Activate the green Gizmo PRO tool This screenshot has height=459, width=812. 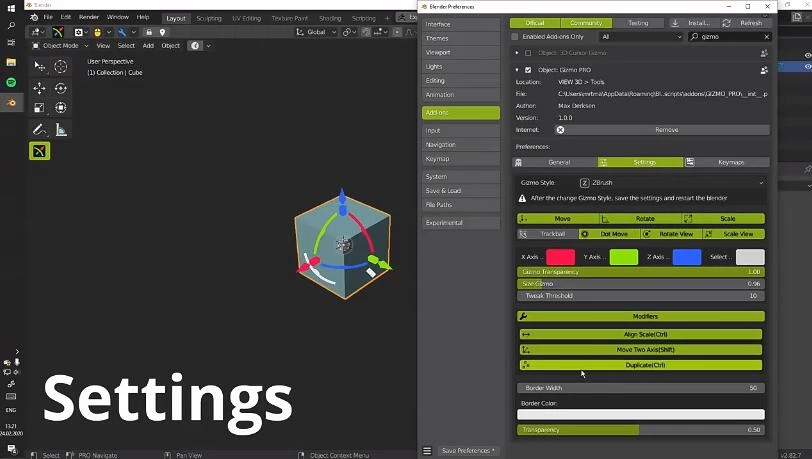[40, 151]
